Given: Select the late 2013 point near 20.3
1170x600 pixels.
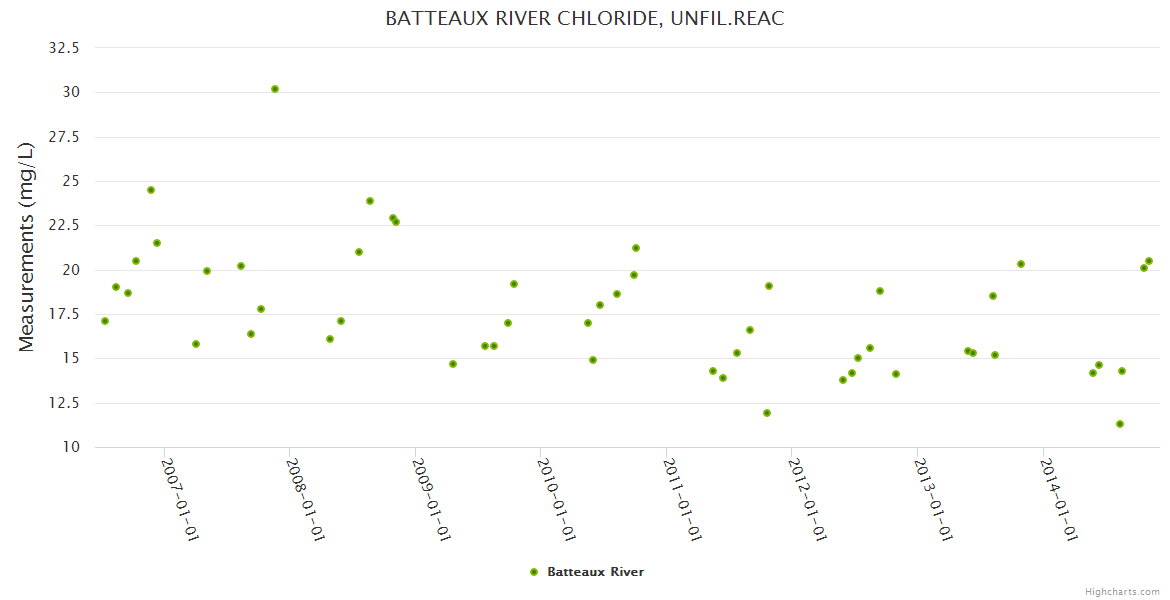Looking at the screenshot, I should 1021,264.
